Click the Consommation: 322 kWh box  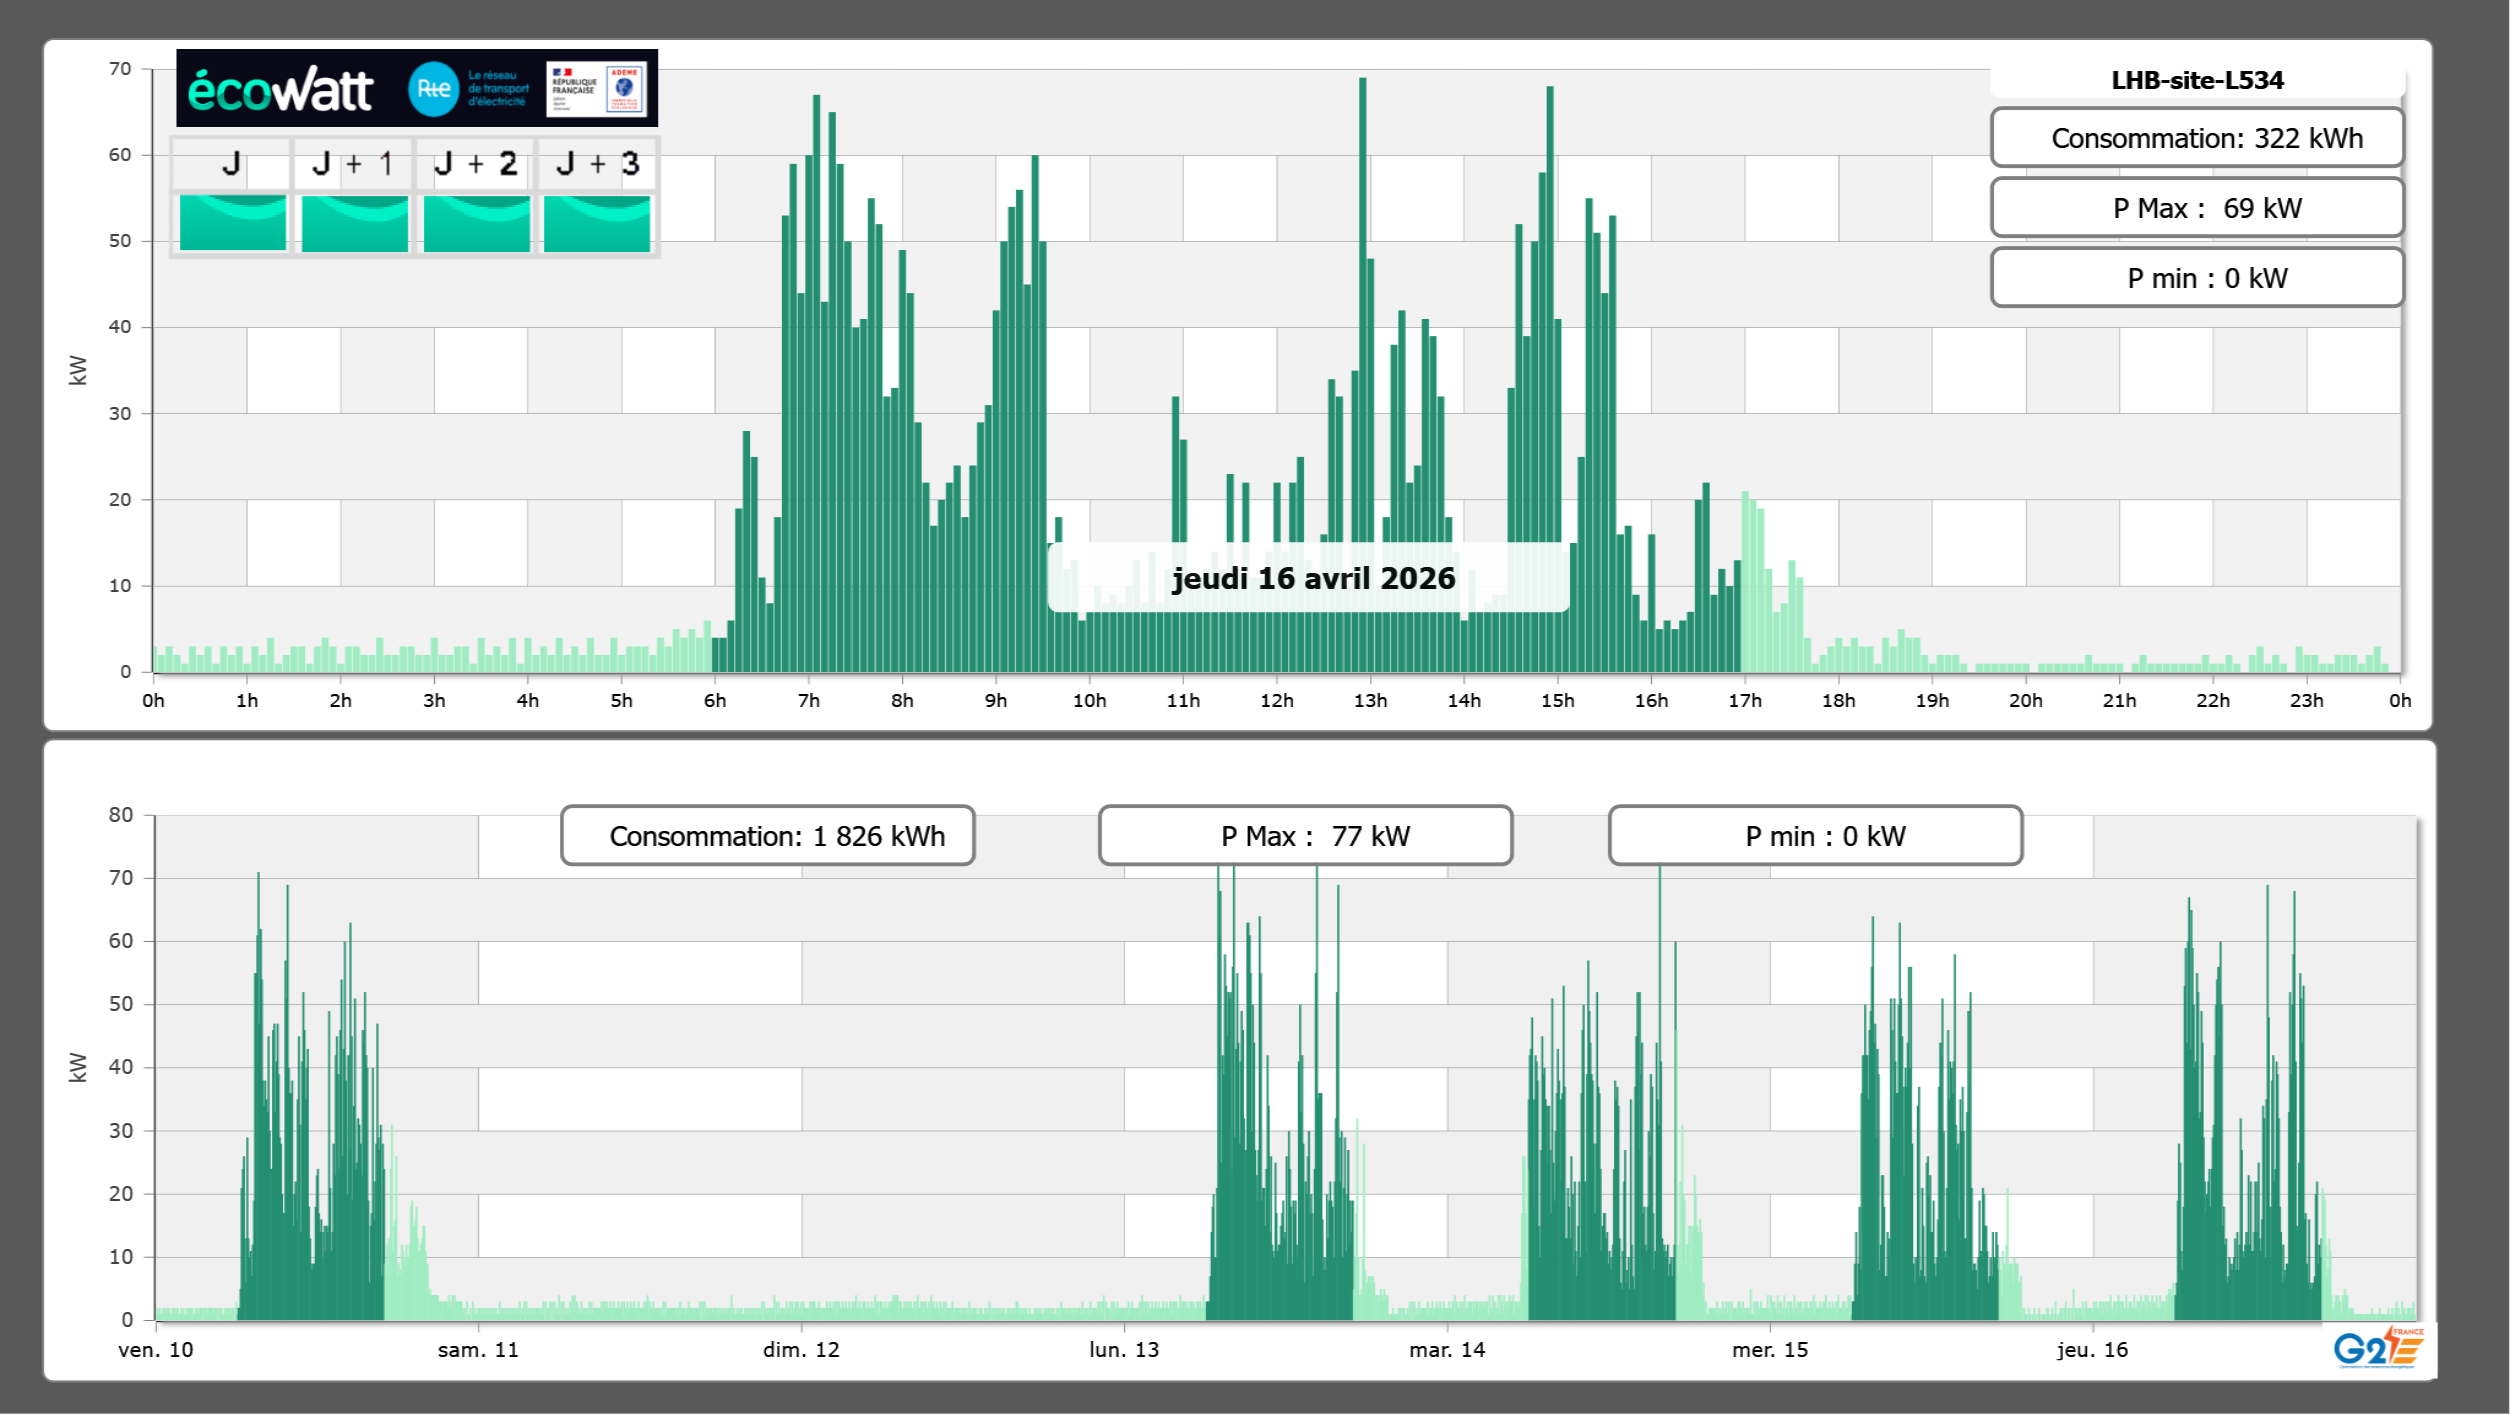(2196, 138)
